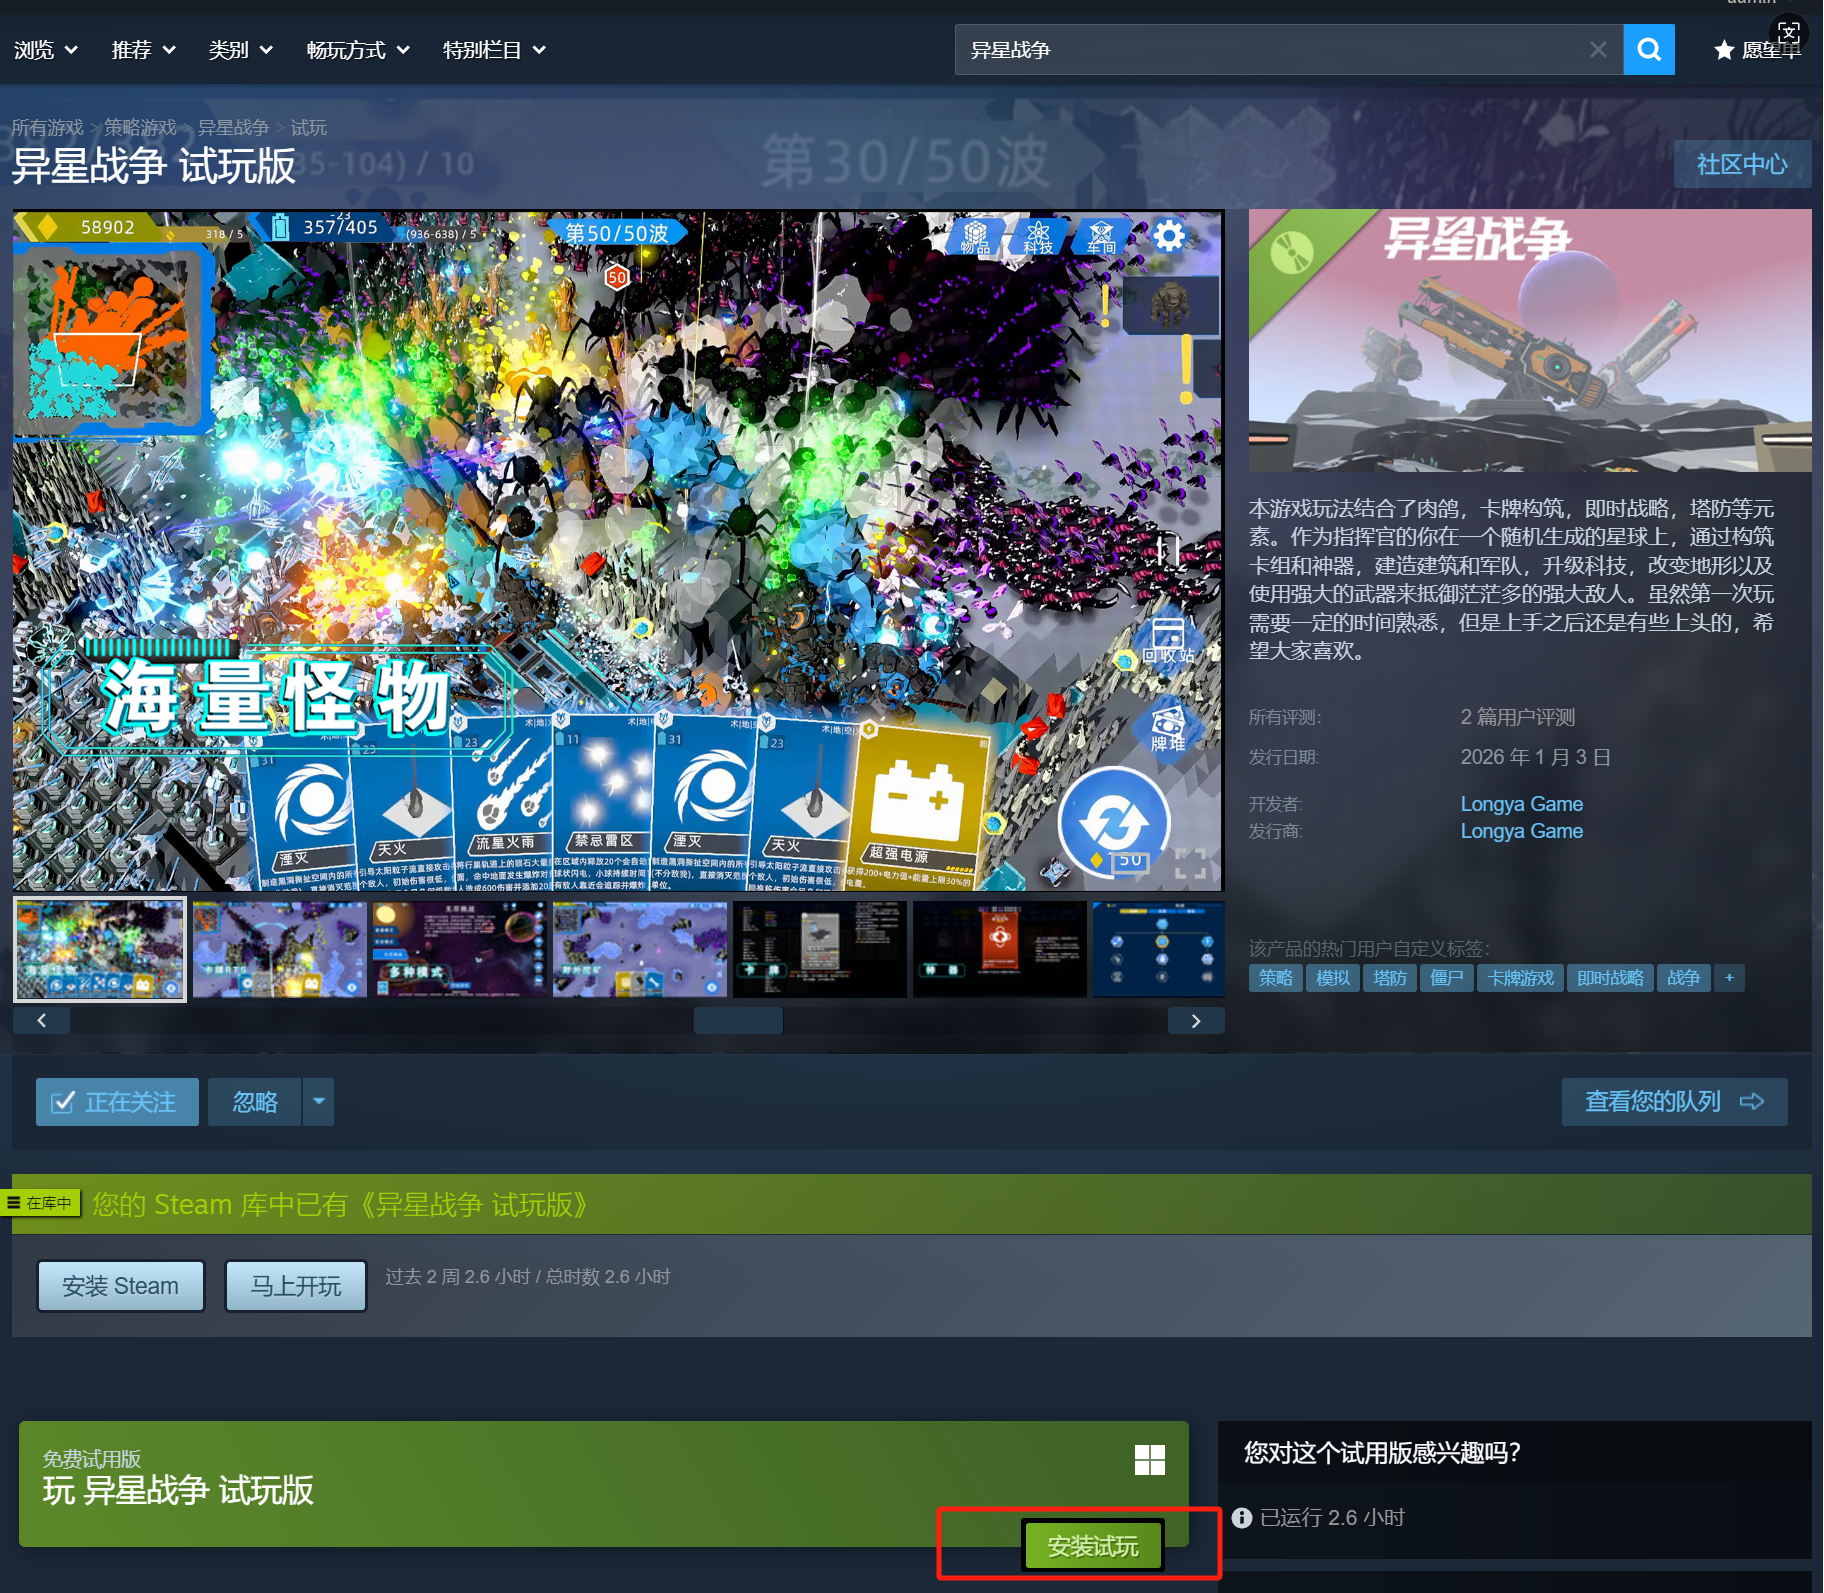This screenshot has height=1593, width=1824.
Task: Click the 在库中 library badge
Action: click(41, 1203)
